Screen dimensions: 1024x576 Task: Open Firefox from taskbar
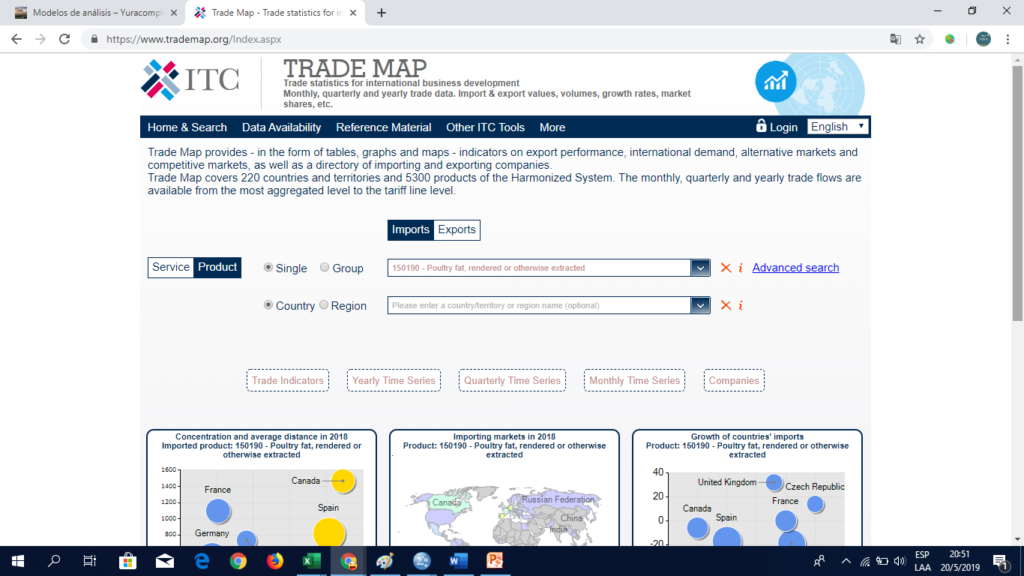275,561
